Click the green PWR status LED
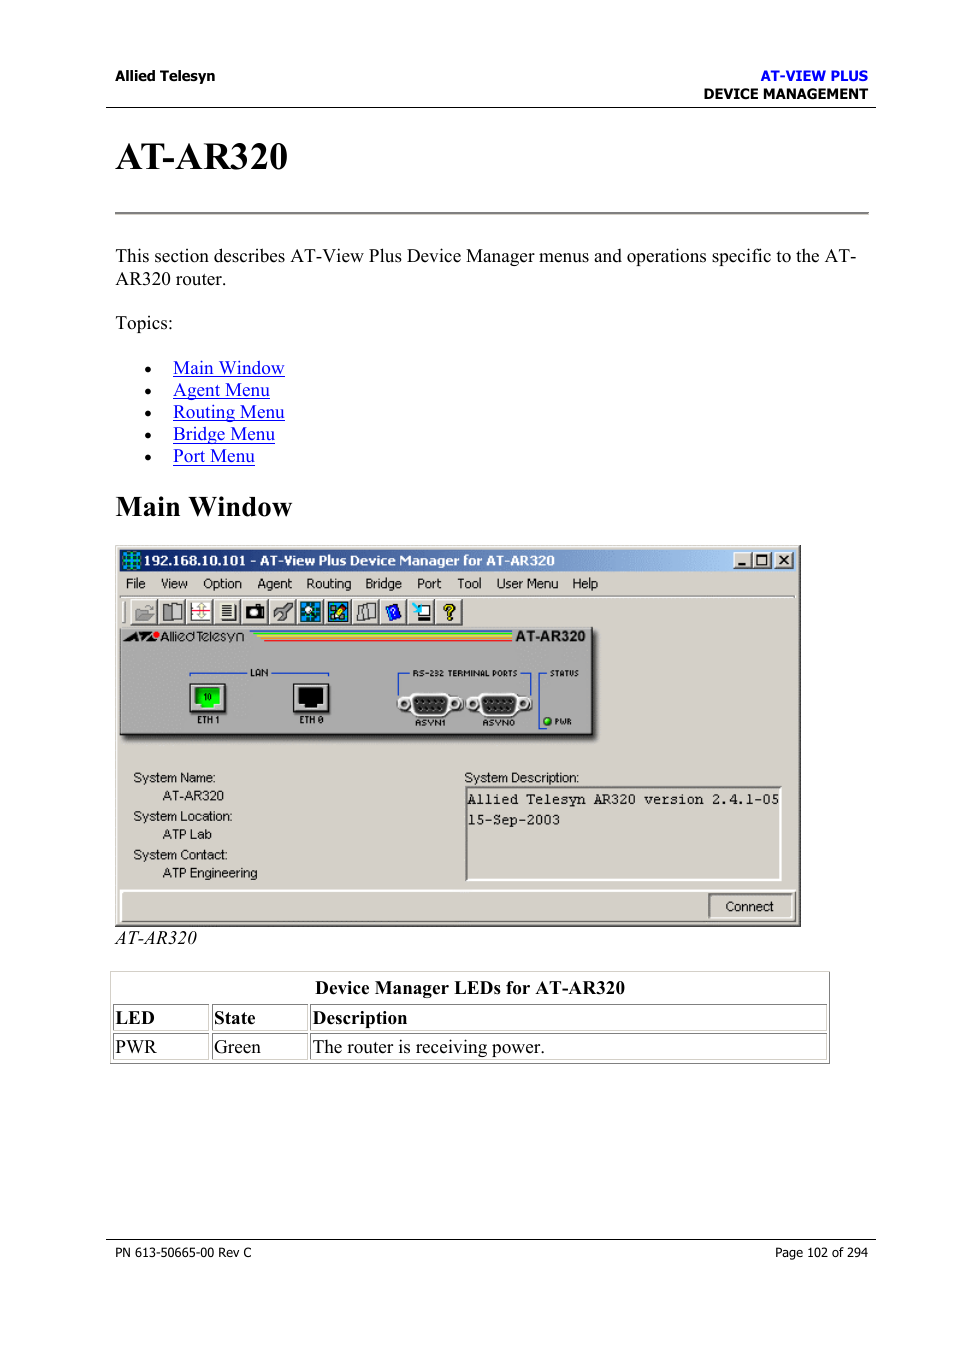Screen dimensions: 954x1351 (548, 721)
